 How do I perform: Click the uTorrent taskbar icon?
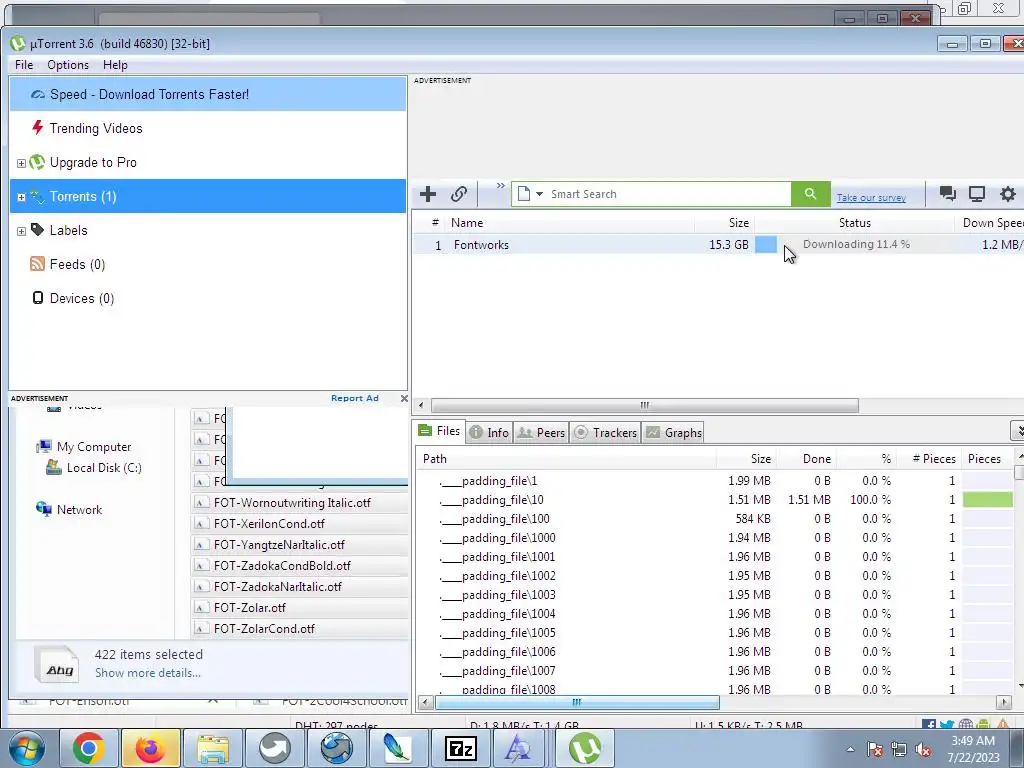[x=585, y=748]
